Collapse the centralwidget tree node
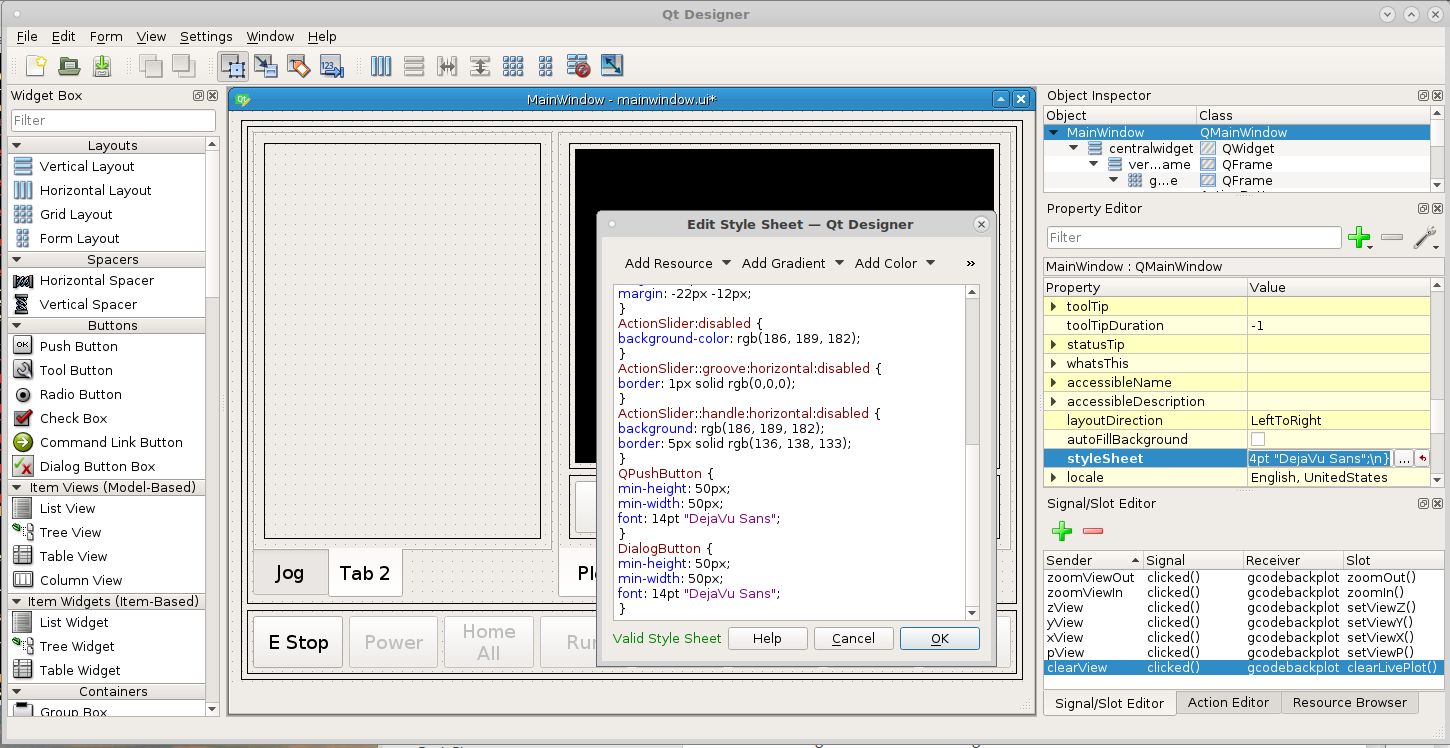The width and height of the screenshot is (1450, 748). coord(1074,148)
